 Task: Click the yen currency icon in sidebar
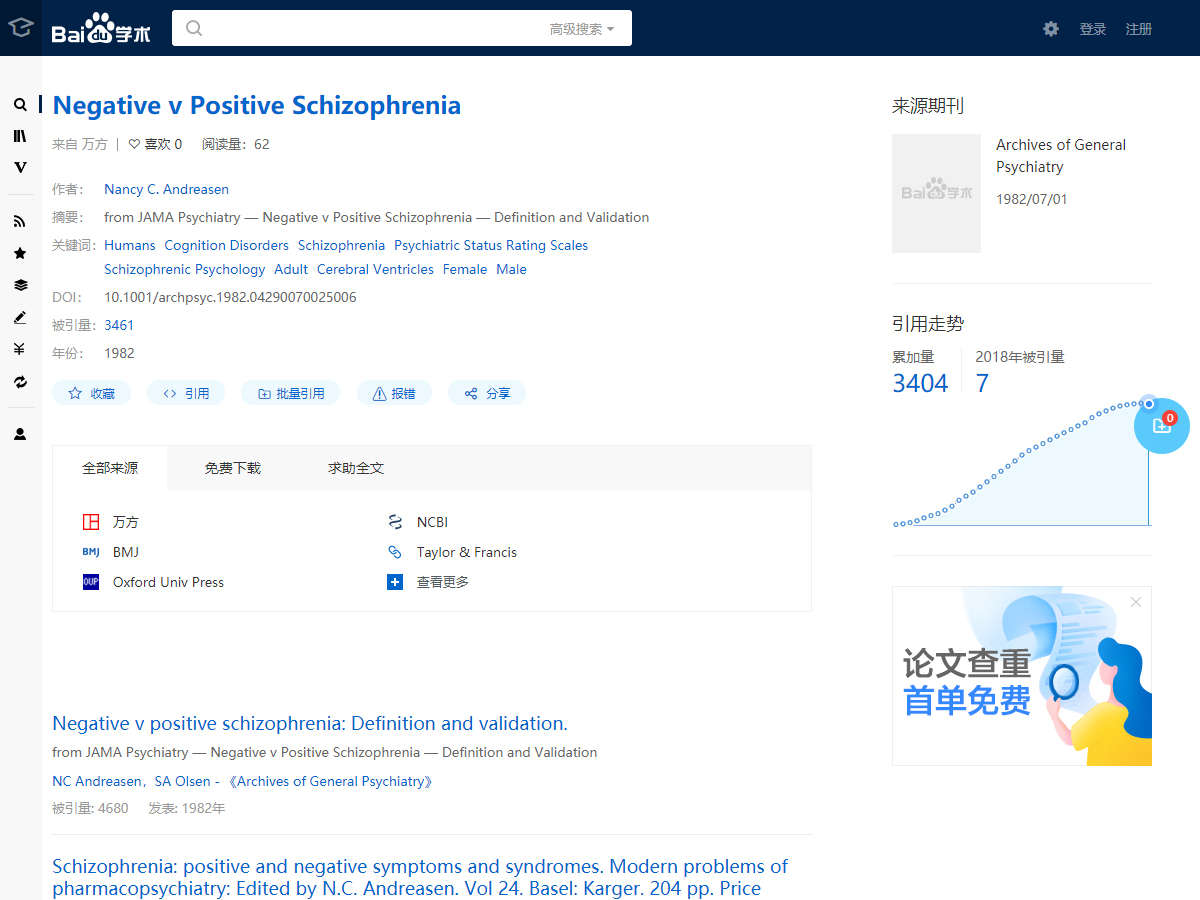click(20, 349)
